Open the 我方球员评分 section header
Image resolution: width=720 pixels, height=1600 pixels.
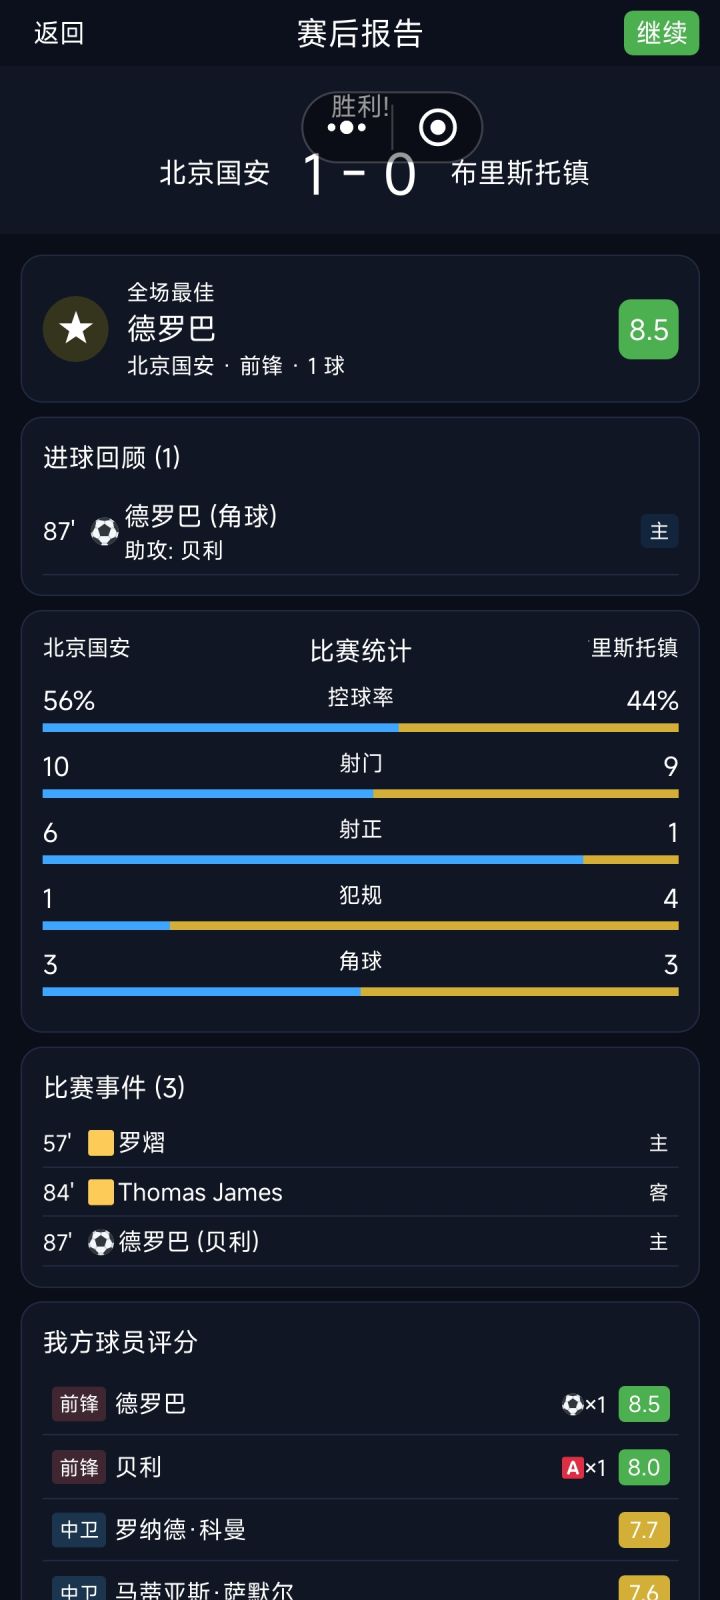120,1342
